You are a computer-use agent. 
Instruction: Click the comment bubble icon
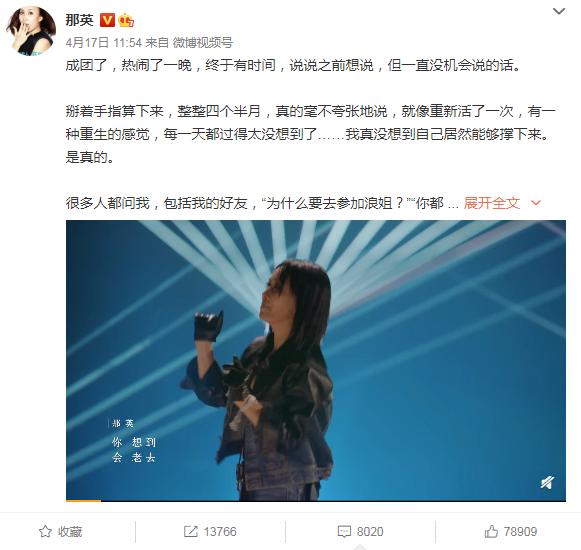tap(344, 532)
